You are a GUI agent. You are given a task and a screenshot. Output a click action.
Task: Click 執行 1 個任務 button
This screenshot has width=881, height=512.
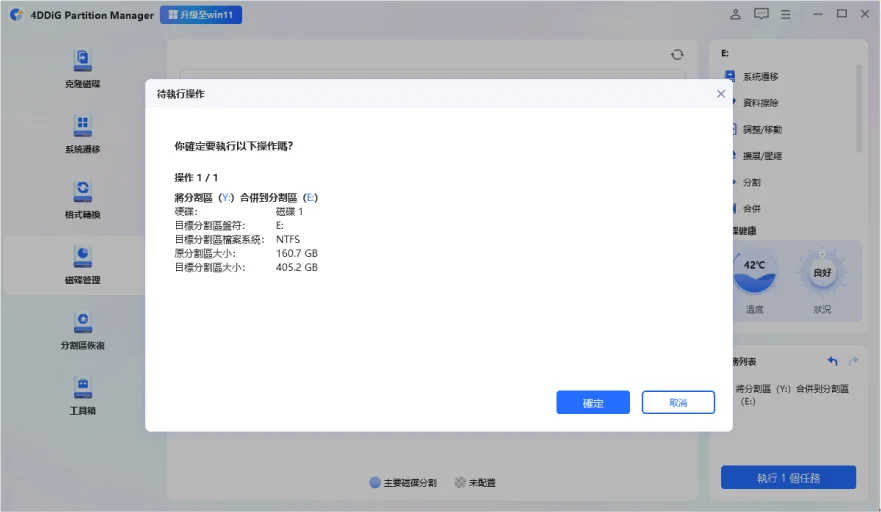click(x=788, y=478)
